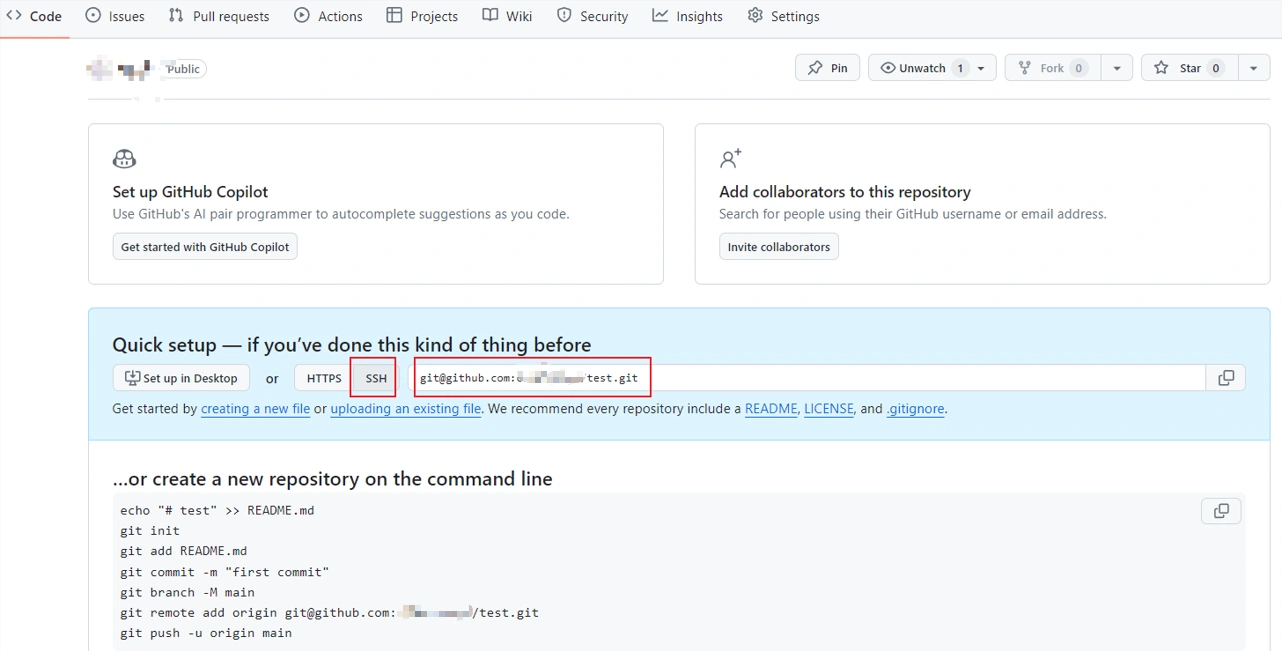This screenshot has width=1282, height=651.
Task: Click the Star count badge
Action: click(x=1216, y=68)
